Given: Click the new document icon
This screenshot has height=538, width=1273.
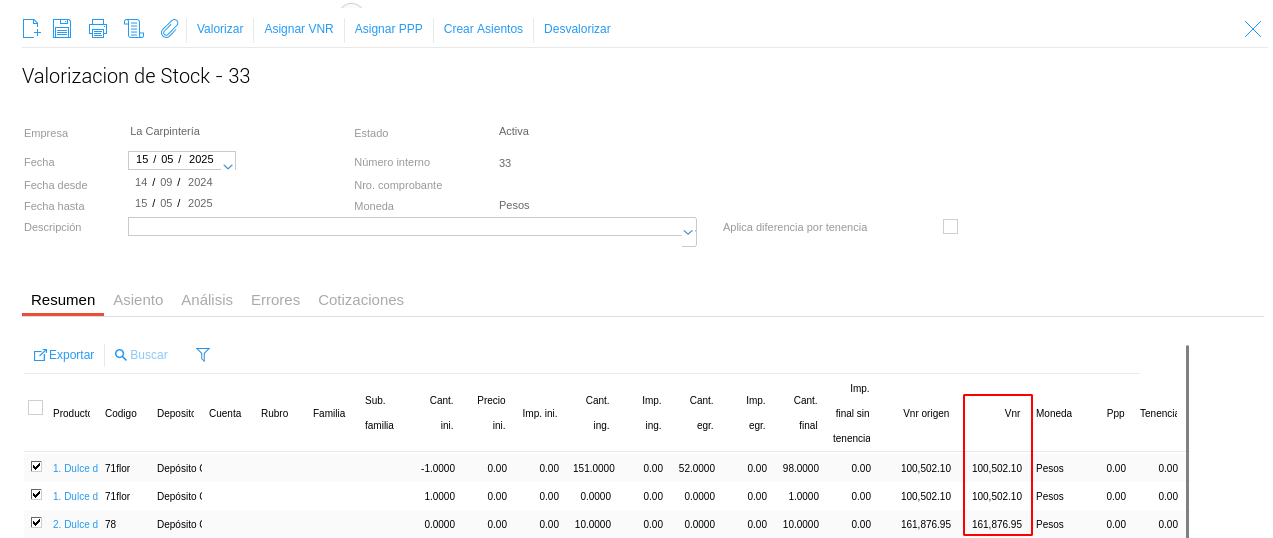Looking at the screenshot, I should pyautogui.click(x=32, y=29).
